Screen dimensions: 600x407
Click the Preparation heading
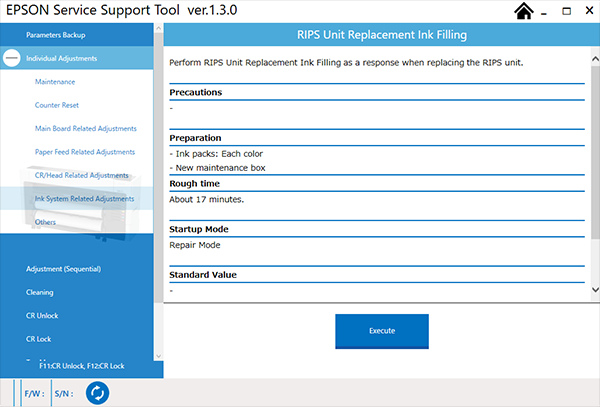click(x=195, y=138)
